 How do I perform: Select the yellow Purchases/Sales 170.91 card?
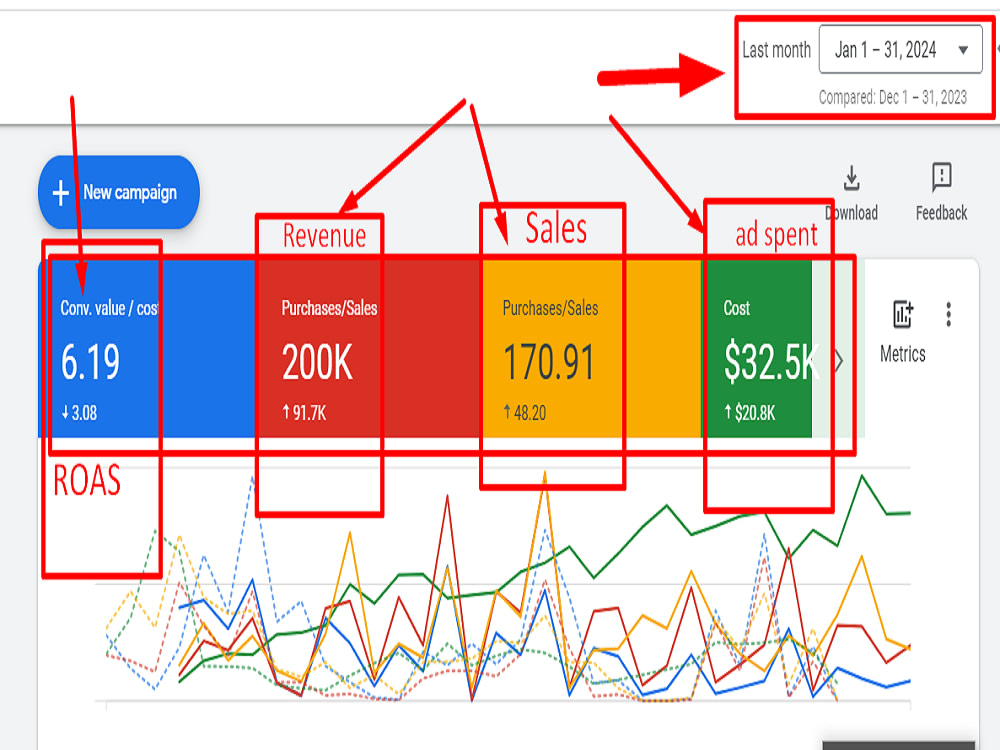click(x=592, y=349)
